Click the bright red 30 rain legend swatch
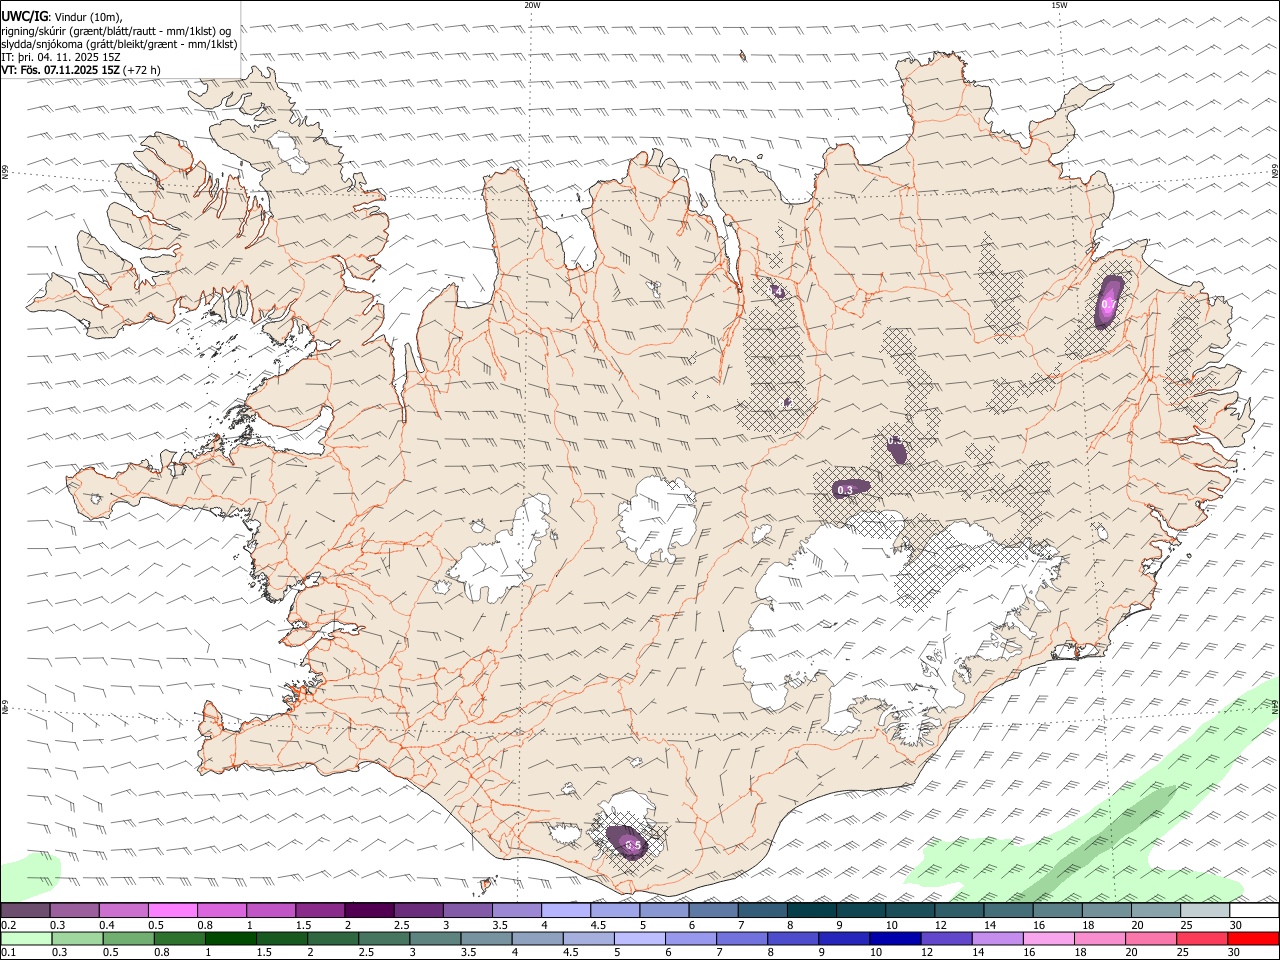Viewport: 1280px width, 960px height. click(1253, 939)
